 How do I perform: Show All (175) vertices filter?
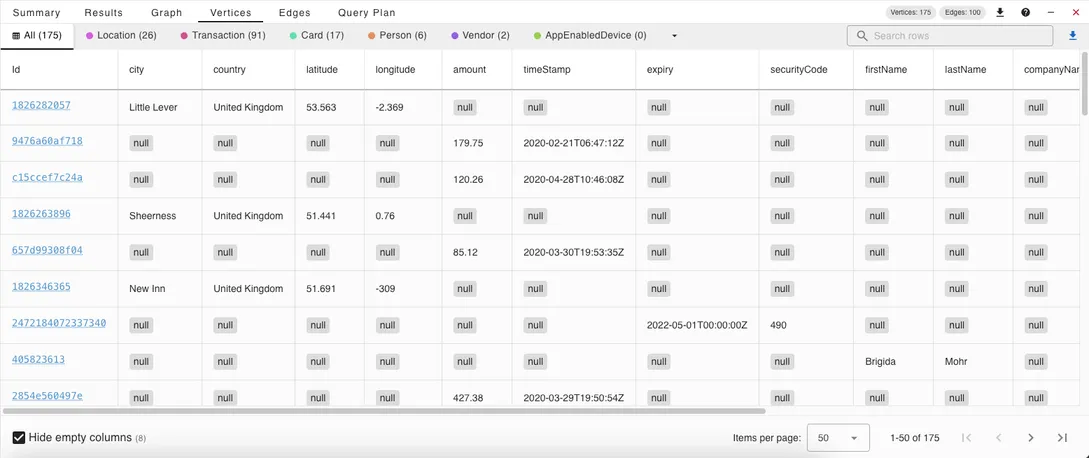37,35
